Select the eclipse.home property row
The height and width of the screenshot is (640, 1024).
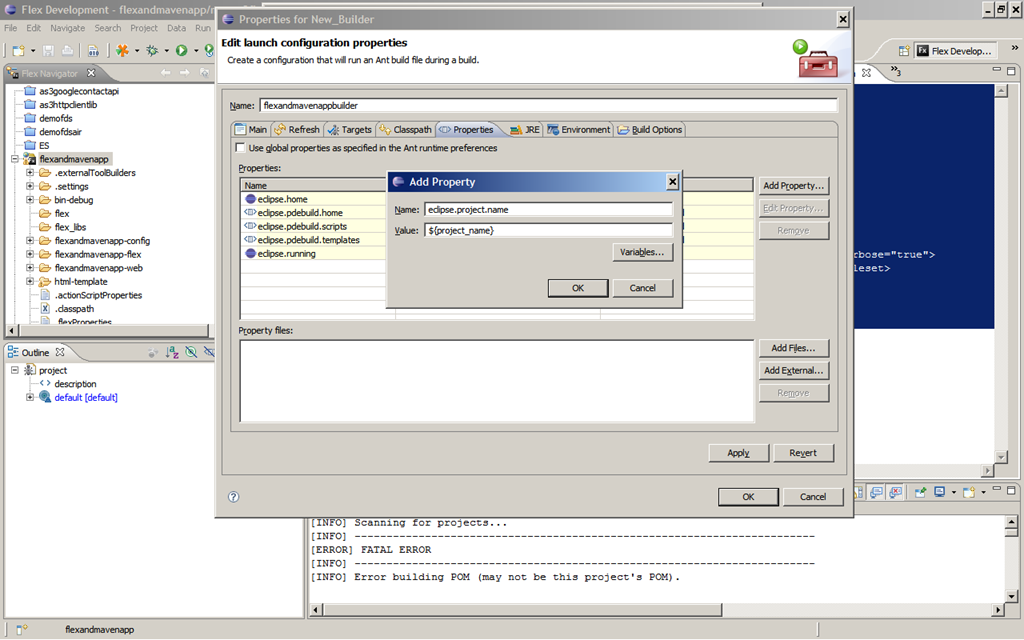313,199
